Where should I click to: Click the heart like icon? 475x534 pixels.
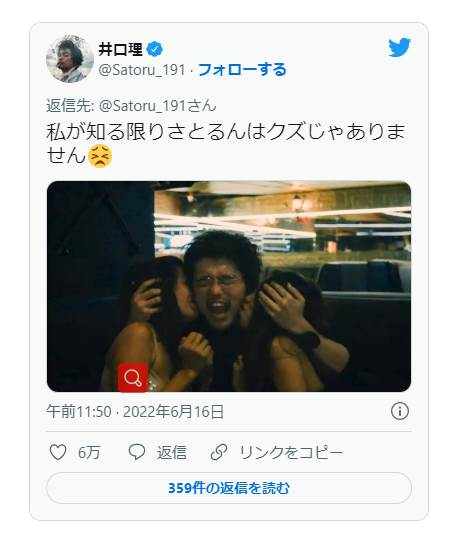(x=58, y=452)
